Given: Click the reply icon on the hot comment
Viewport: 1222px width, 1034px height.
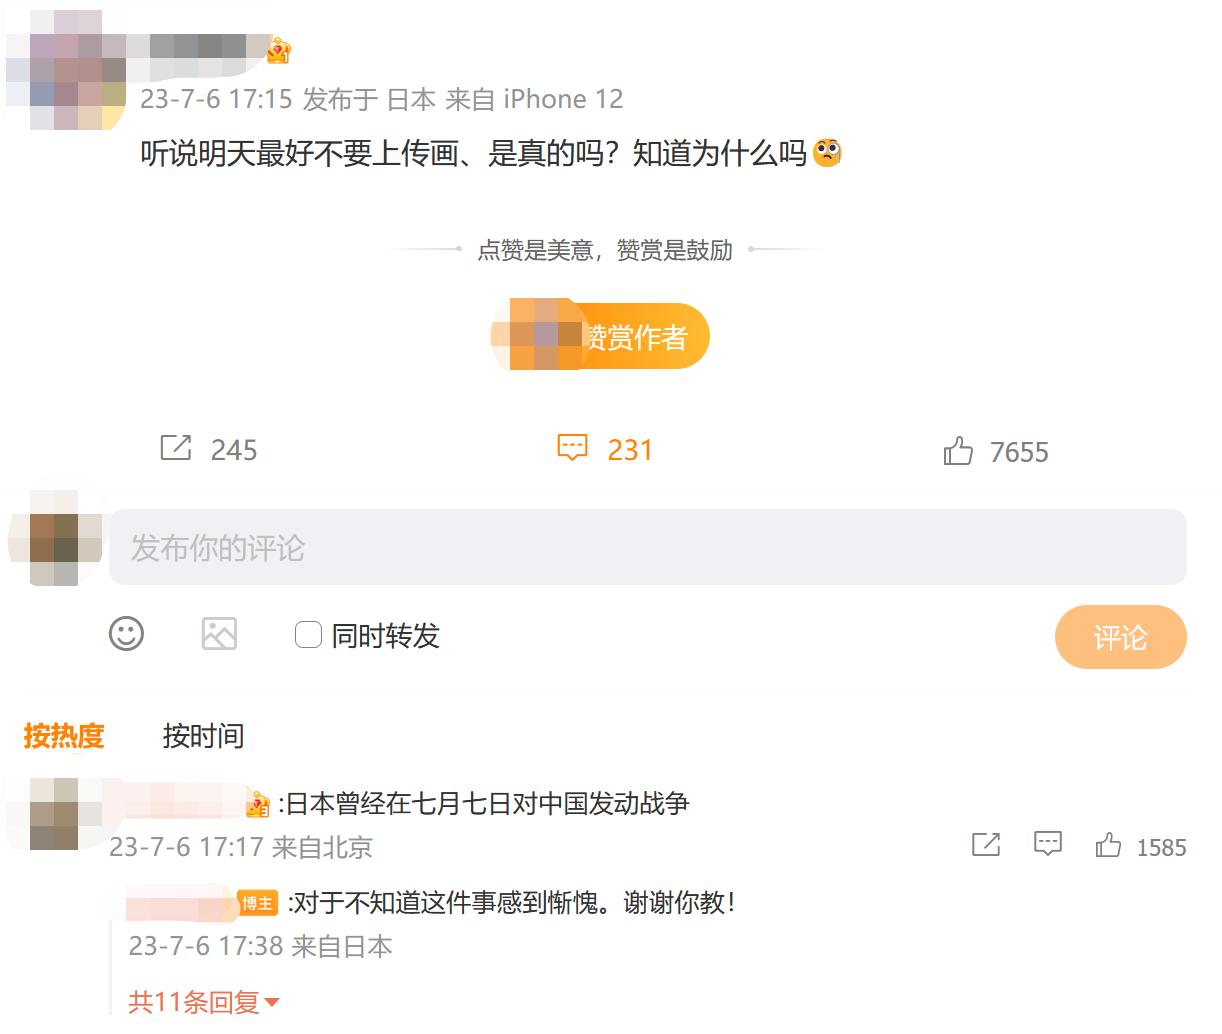Looking at the screenshot, I should click(x=1046, y=845).
